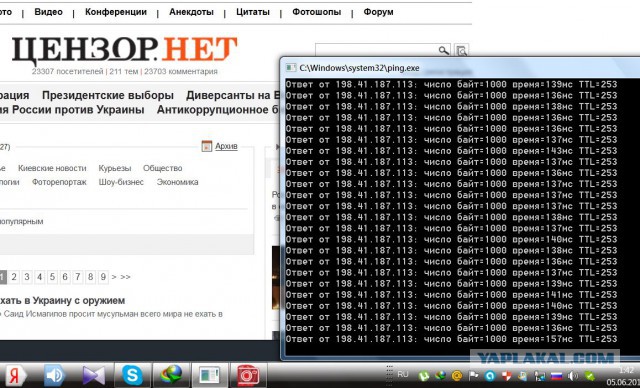Screen dimensions: 640x388
Task: Click the uTorrent tray icon
Action: (x=424, y=375)
